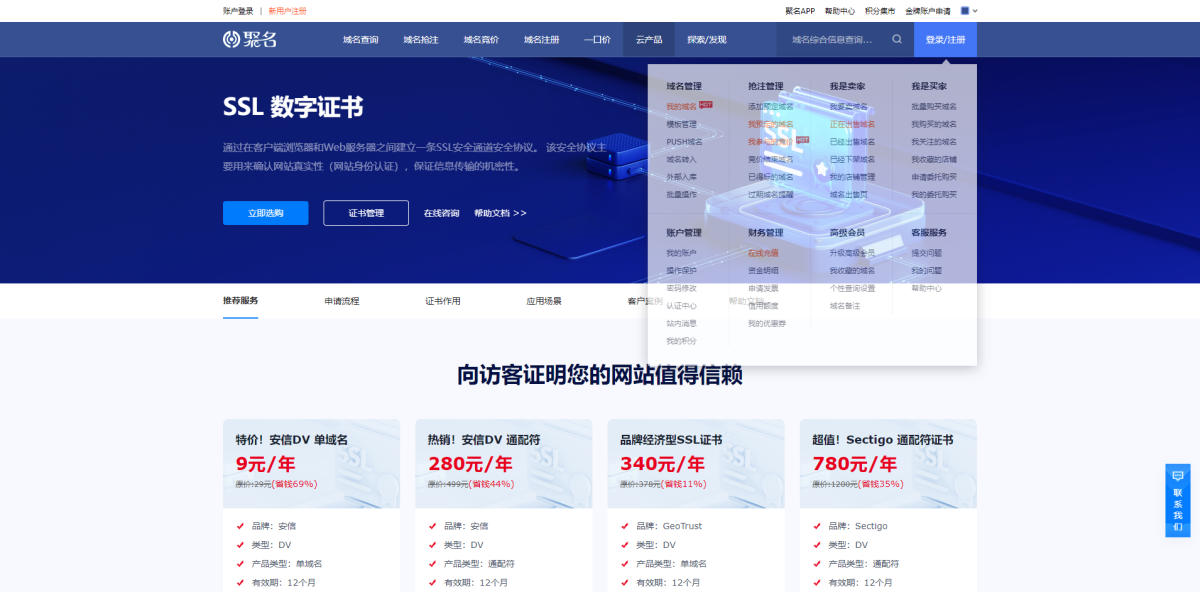Open the 联系我们 chat widget

pyautogui.click(x=1177, y=500)
